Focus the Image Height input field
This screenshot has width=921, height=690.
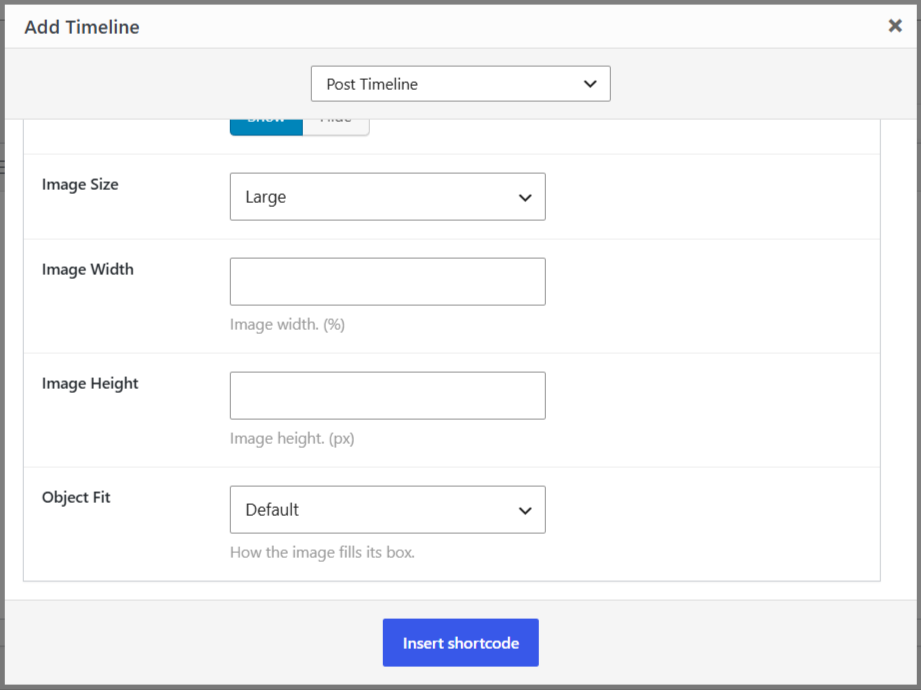tap(388, 395)
